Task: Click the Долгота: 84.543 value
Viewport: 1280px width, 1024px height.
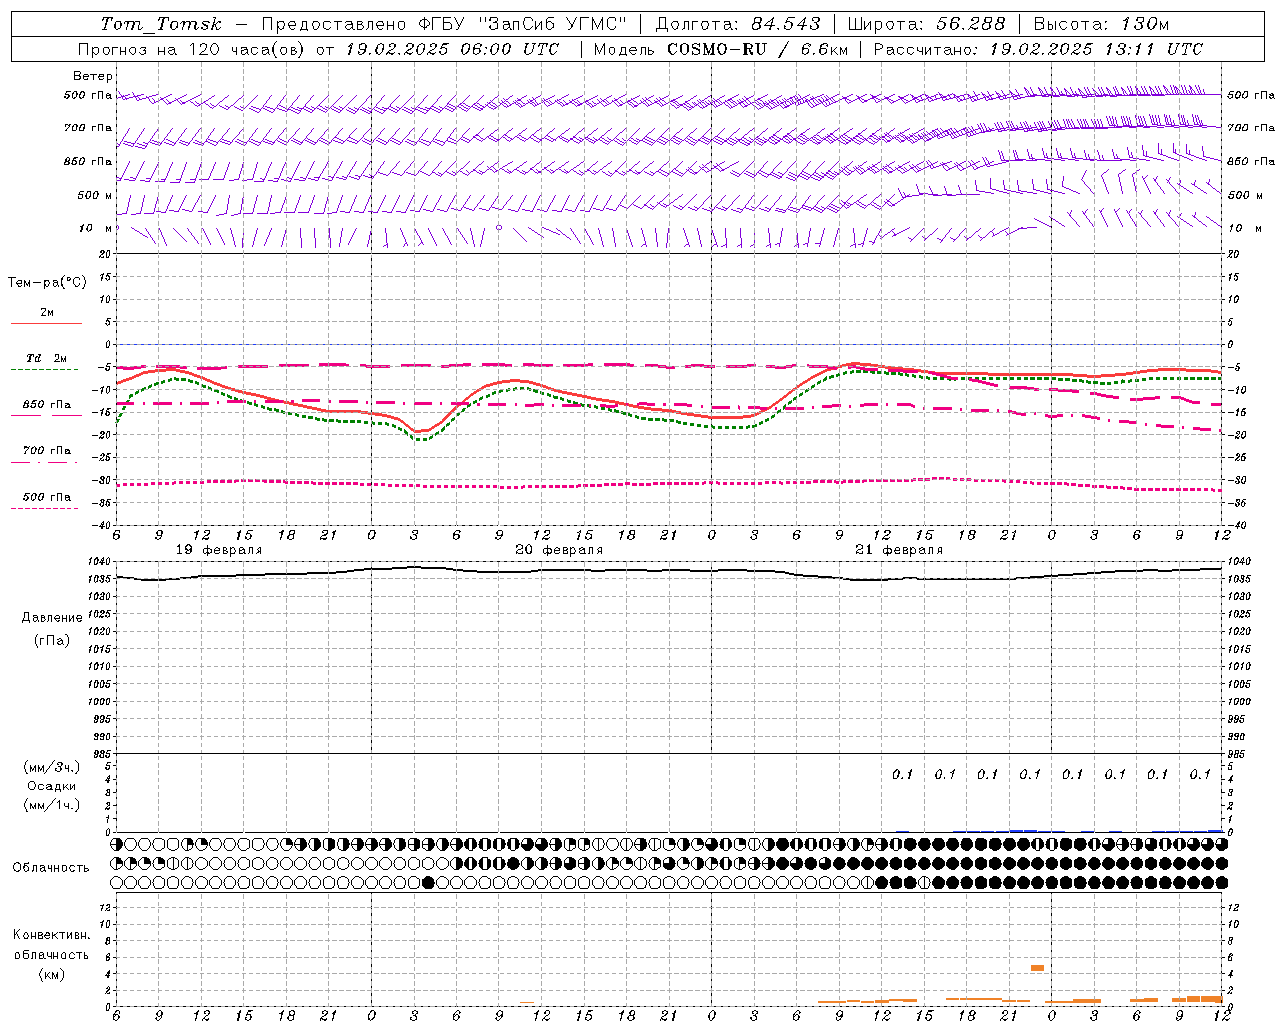Action: tap(738, 24)
